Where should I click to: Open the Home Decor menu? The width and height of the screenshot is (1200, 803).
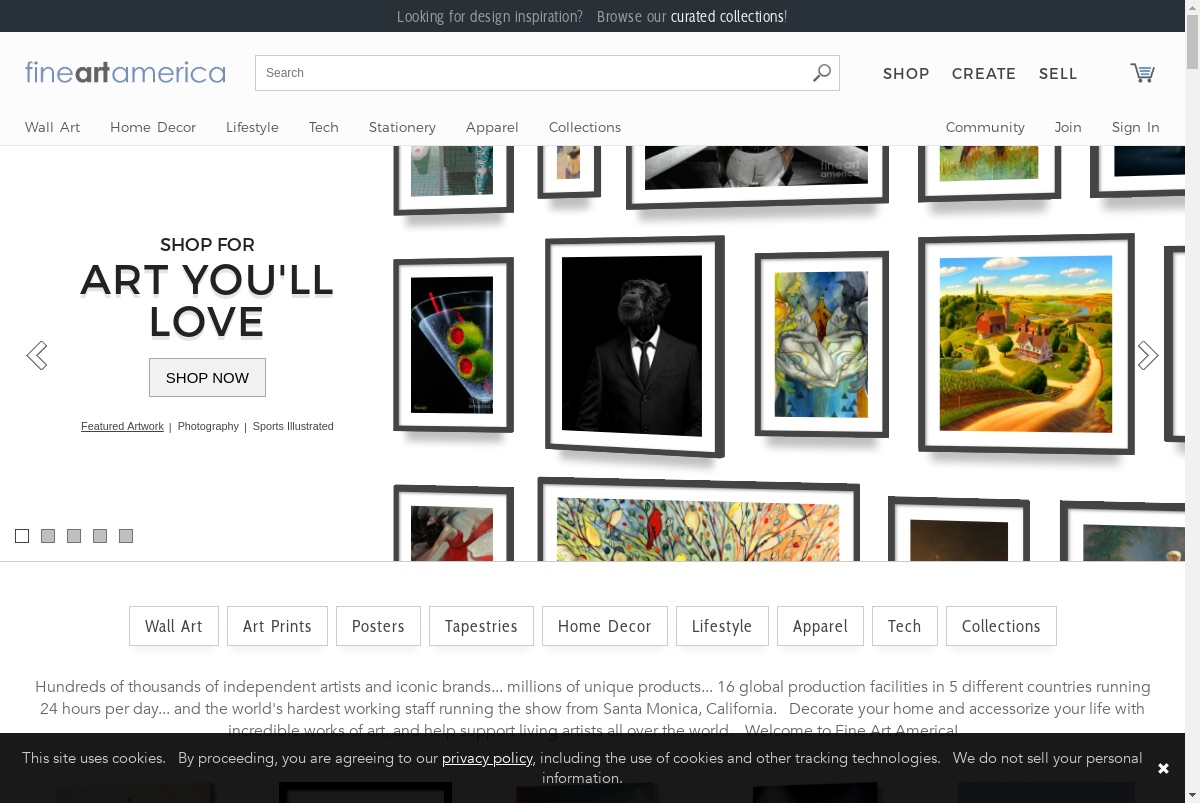153,127
